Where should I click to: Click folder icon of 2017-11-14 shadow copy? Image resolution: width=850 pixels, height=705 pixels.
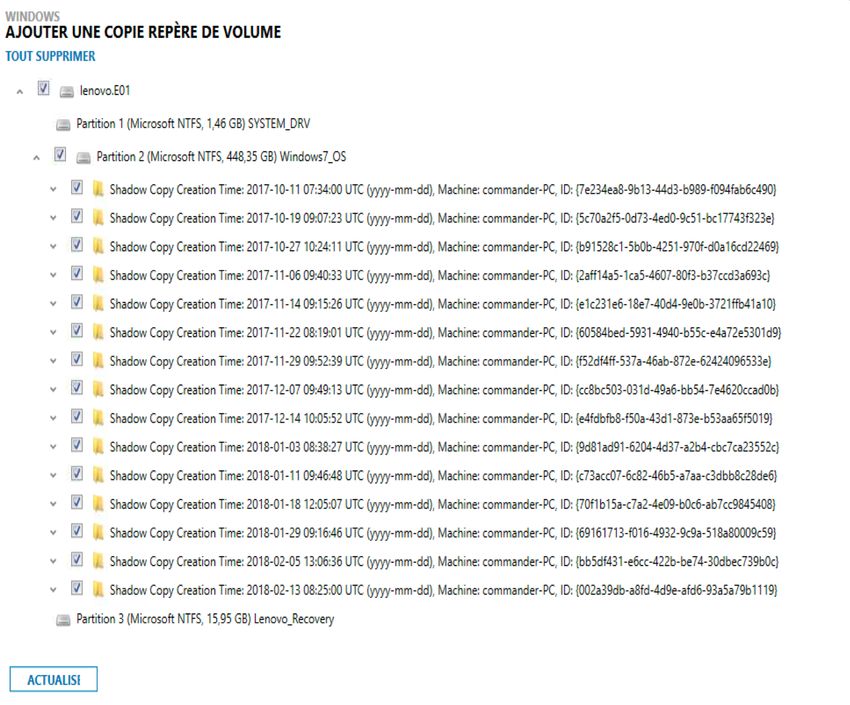(98, 304)
